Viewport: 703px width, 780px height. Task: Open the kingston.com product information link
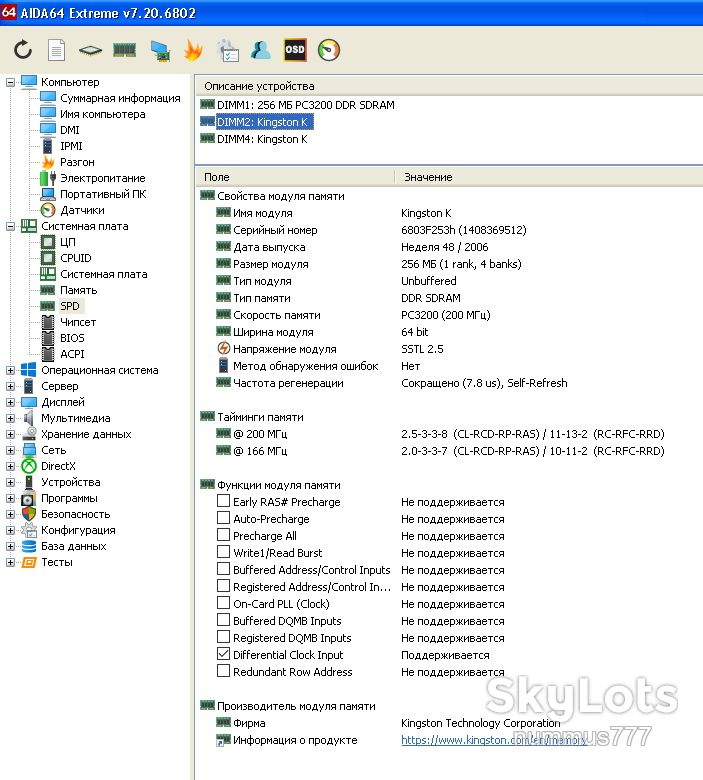point(494,740)
